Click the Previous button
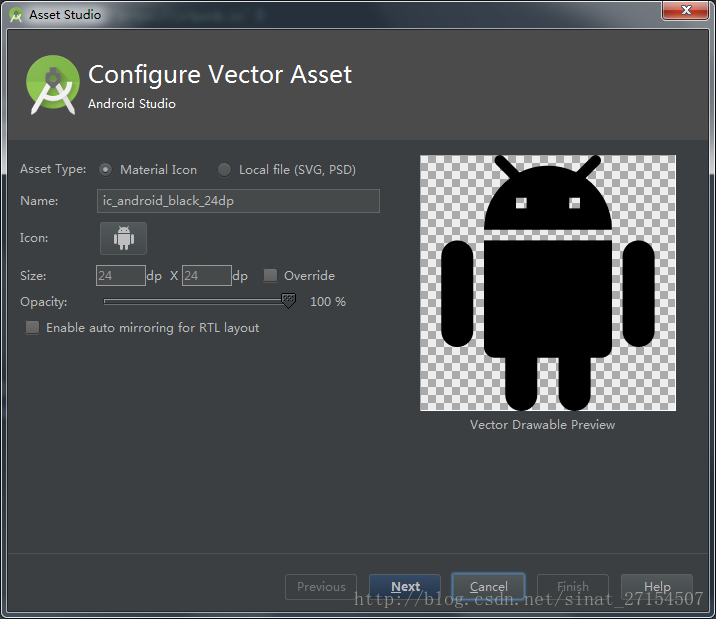Viewport: 716px width, 619px height. click(321, 587)
